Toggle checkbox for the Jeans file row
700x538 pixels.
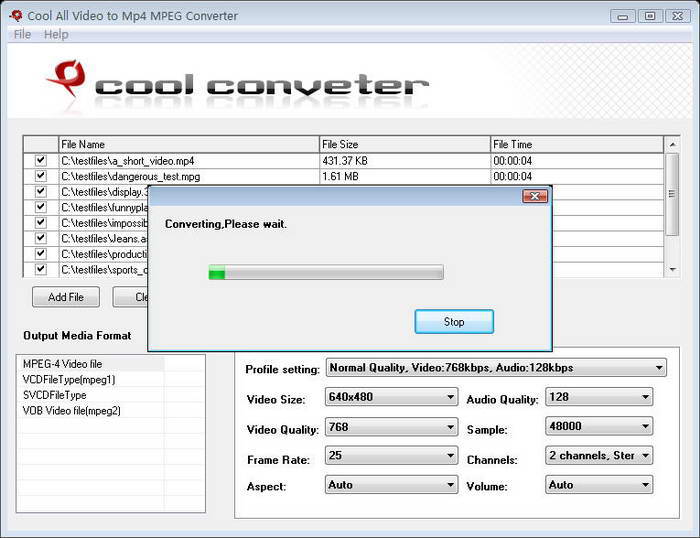(41, 238)
